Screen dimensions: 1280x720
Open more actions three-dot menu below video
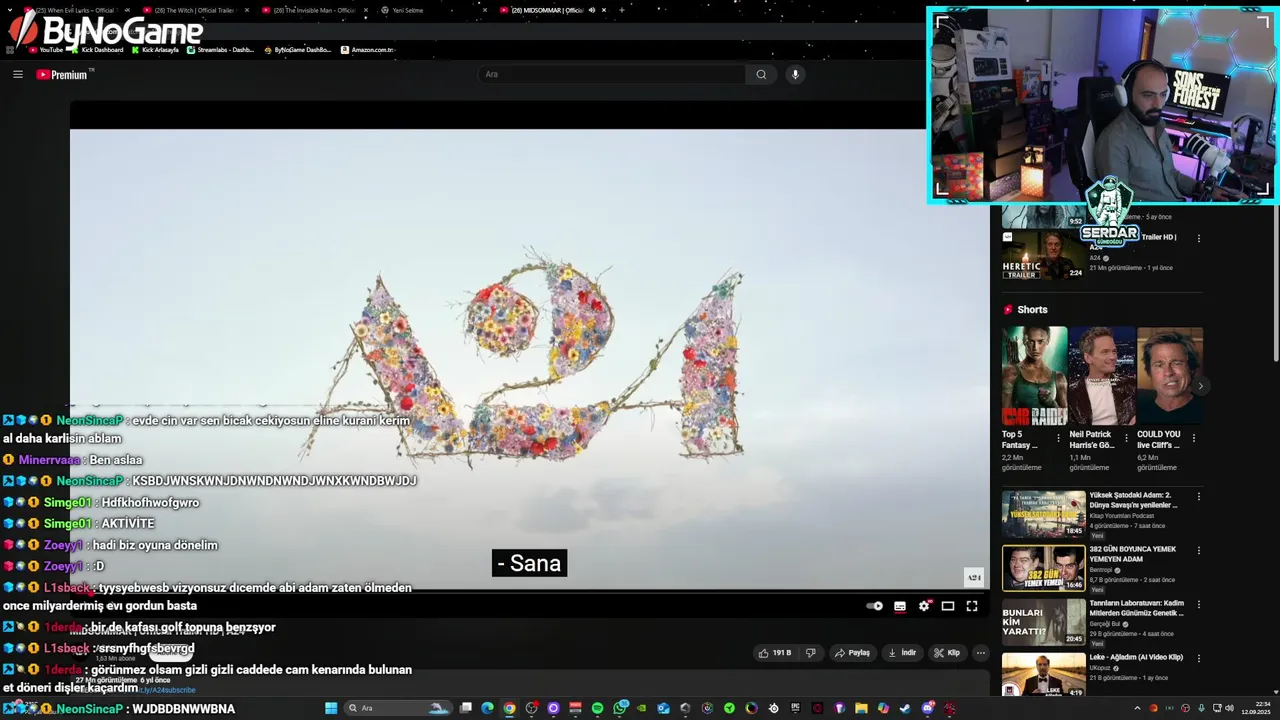[980, 653]
